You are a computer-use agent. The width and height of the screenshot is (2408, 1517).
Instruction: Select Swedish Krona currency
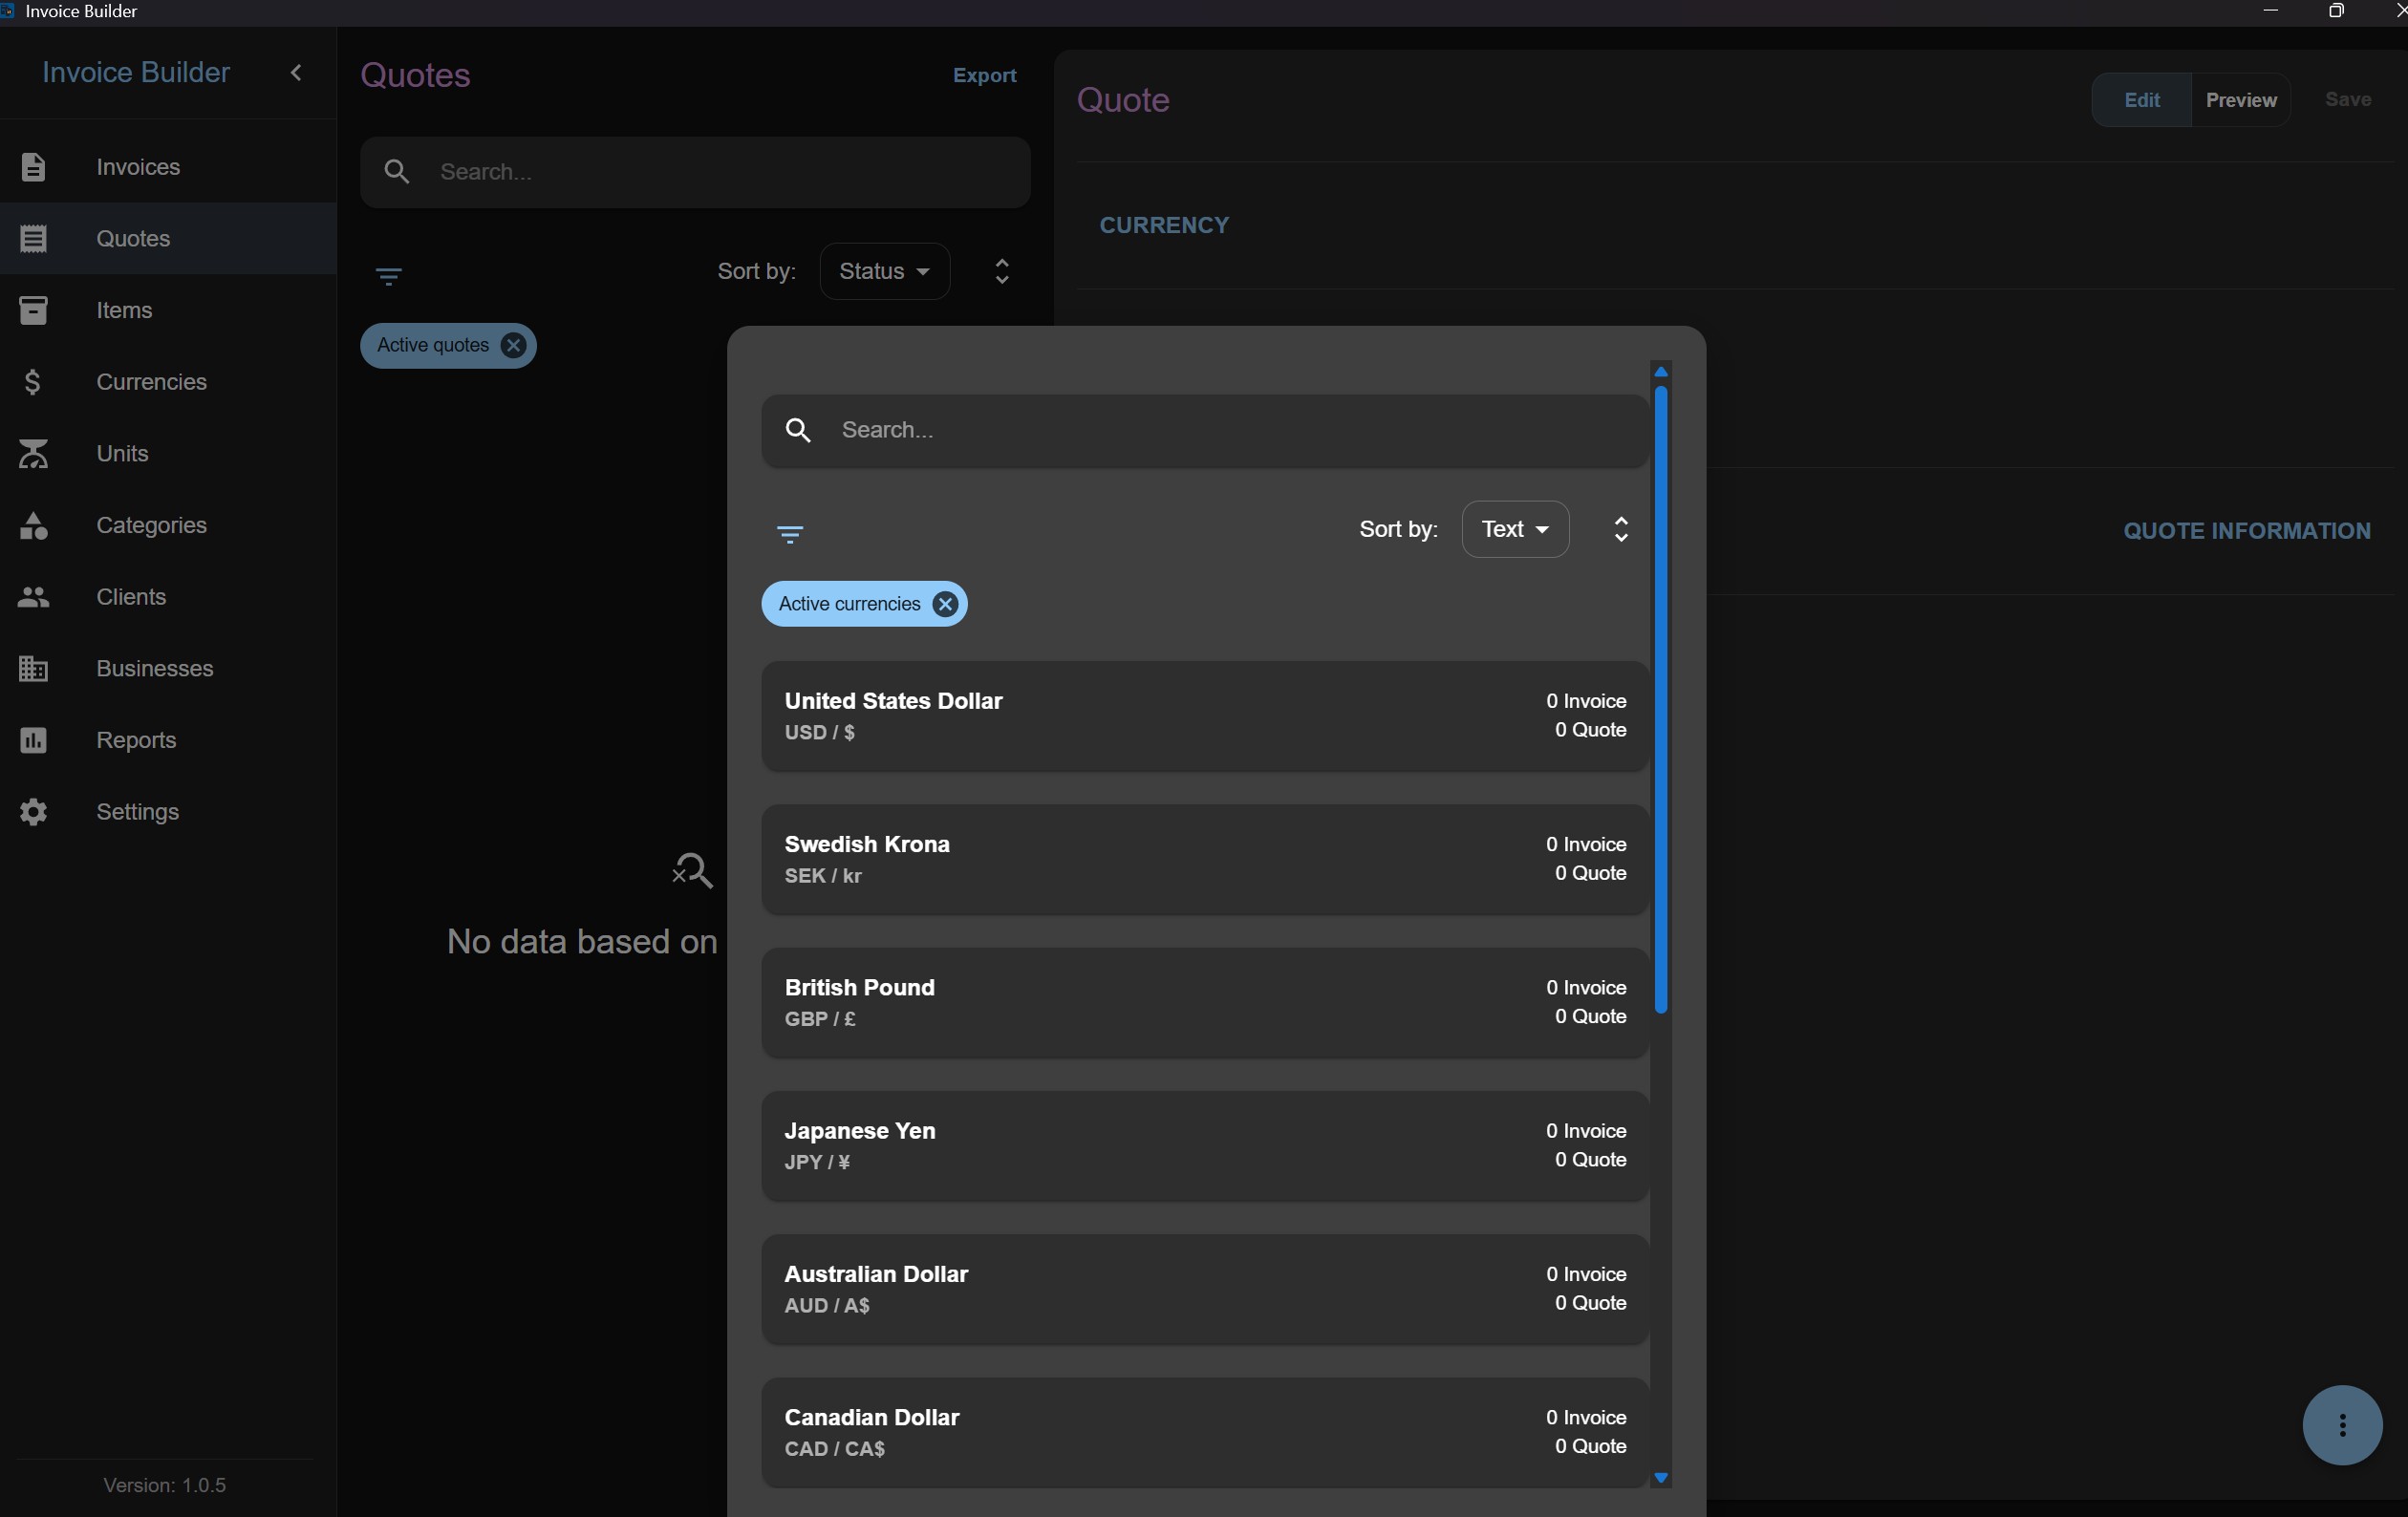1204,859
